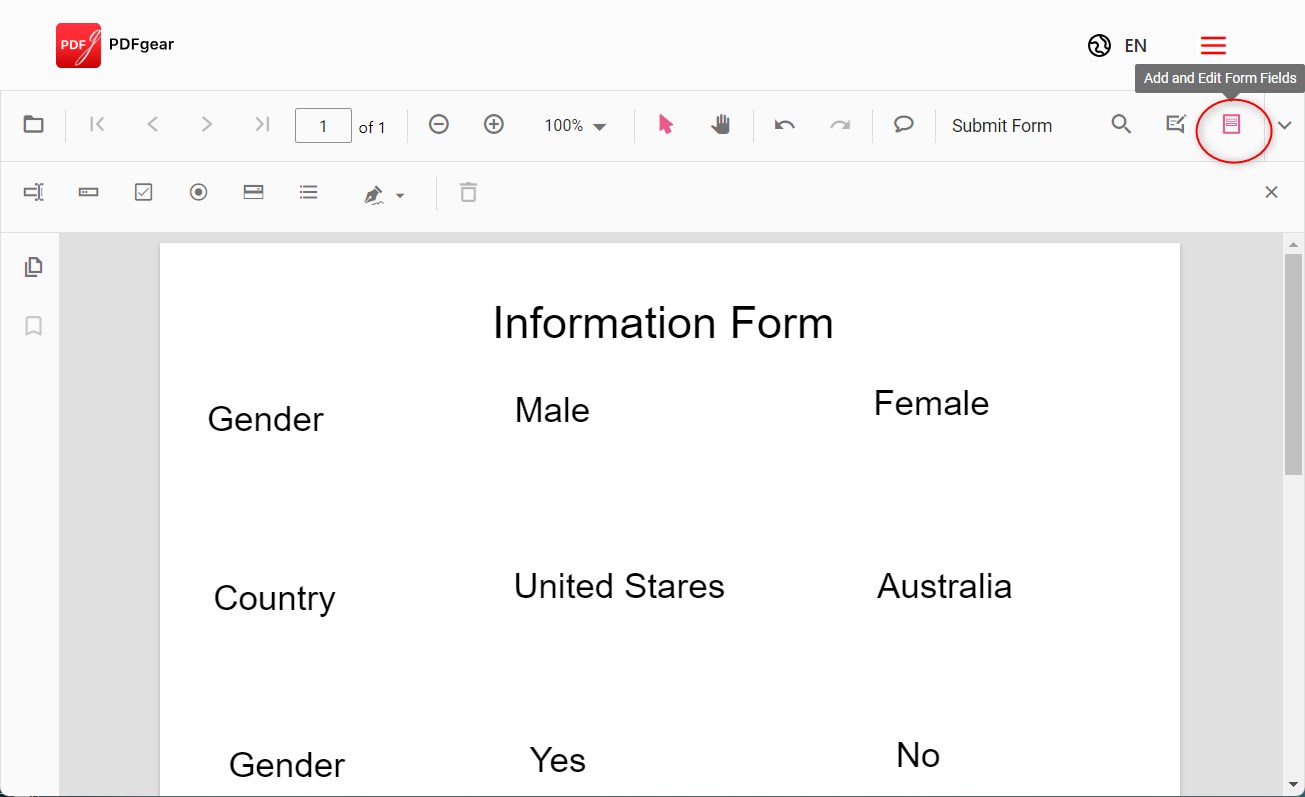Go to the next page
Viewport: 1305px width, 797px height.
[207, 124]
